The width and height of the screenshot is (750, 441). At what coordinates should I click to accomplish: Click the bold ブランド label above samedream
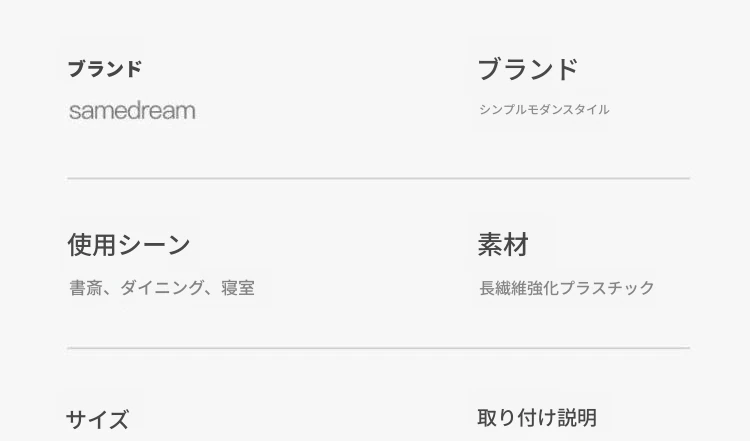[x=105, y=69]
